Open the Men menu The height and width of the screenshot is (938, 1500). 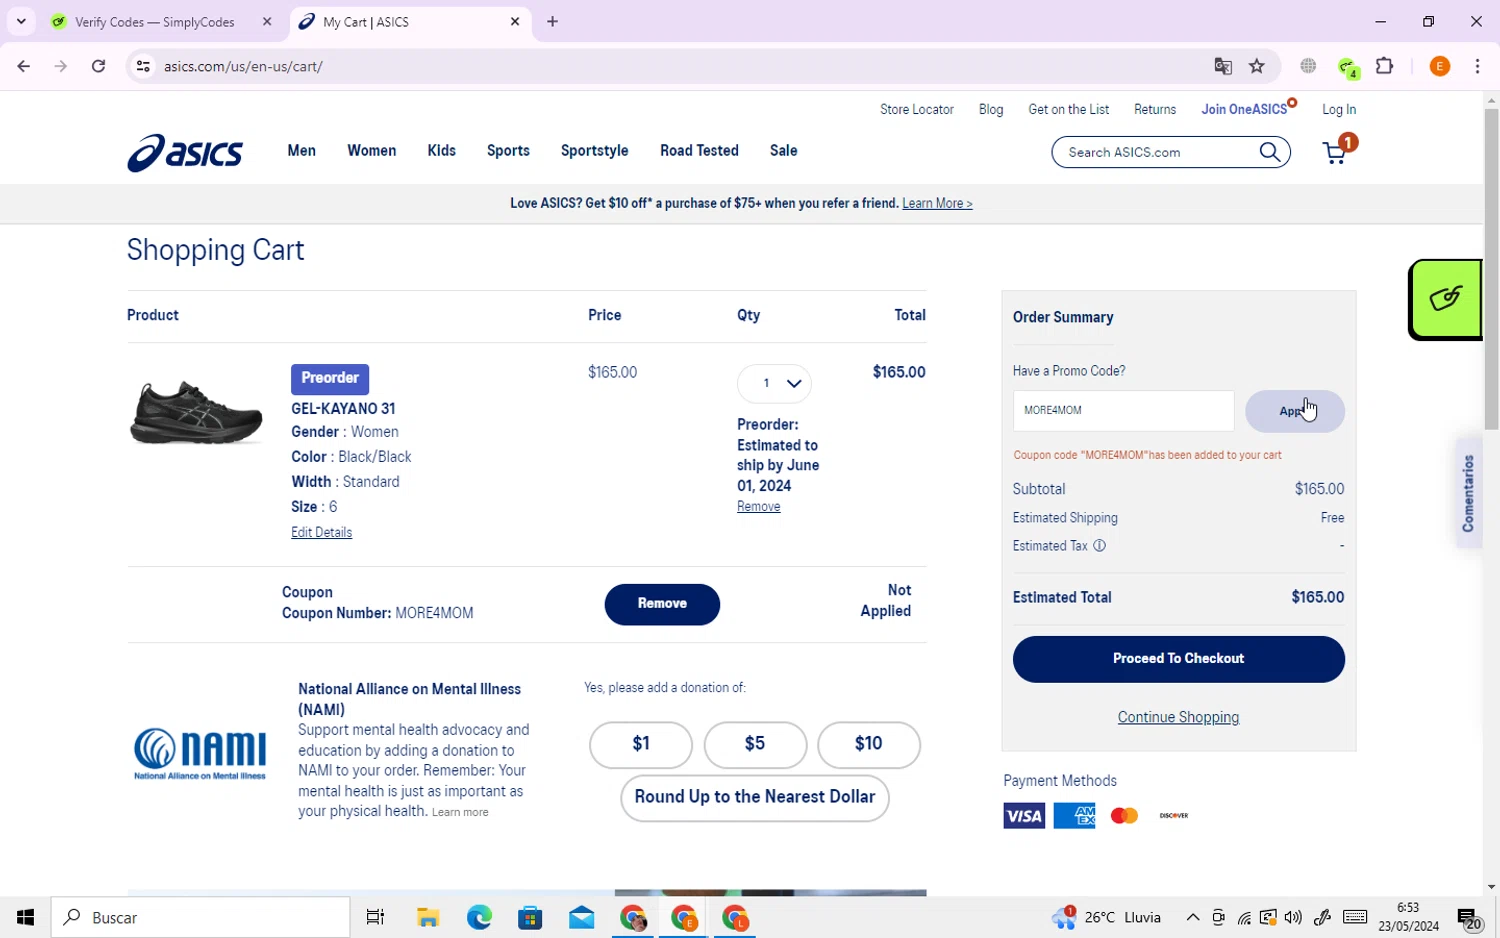[302, 151]
